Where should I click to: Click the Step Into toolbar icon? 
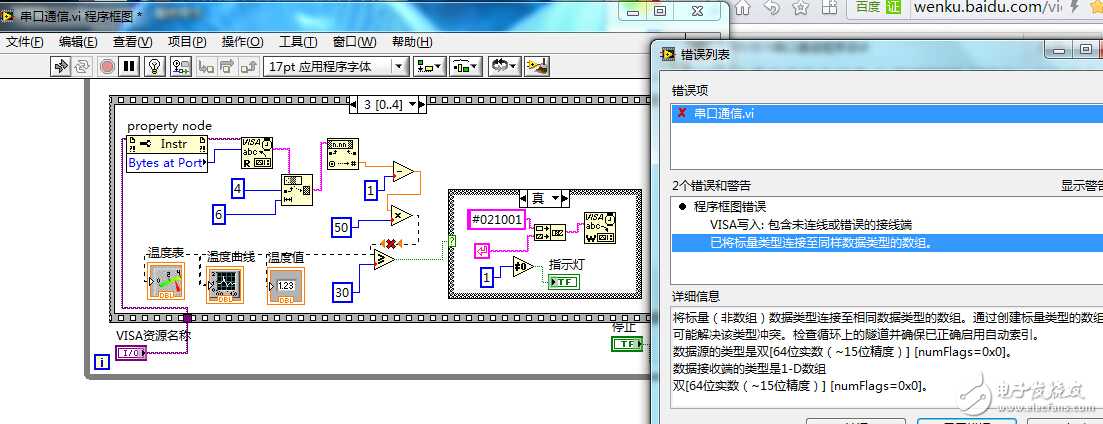205,66
